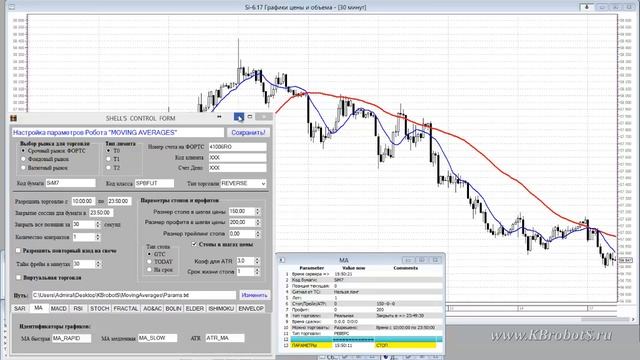Switch to the ENVELOP tab
Viewport: 640px width, 360px height.
[251, 309]
